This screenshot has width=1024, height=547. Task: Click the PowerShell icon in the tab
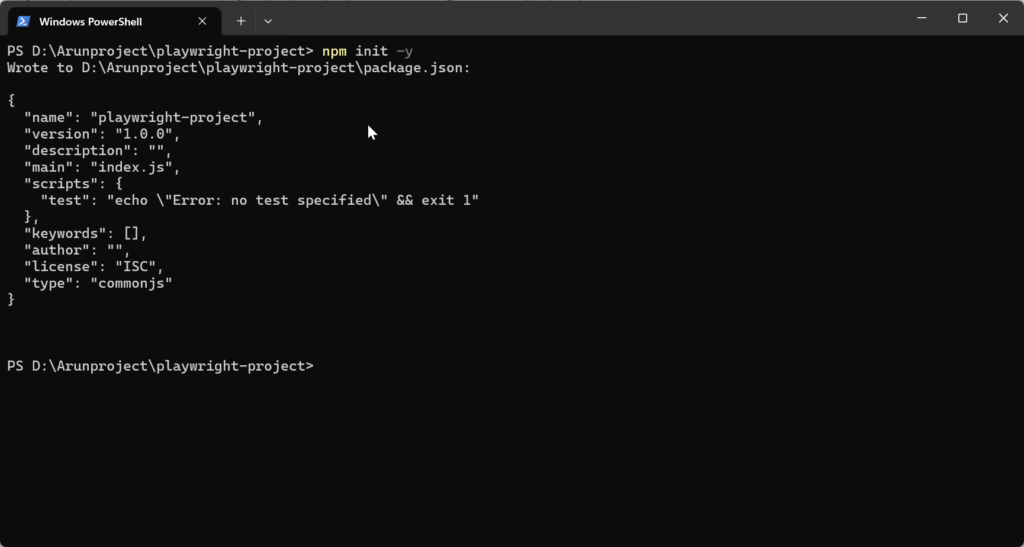point(23,20)
